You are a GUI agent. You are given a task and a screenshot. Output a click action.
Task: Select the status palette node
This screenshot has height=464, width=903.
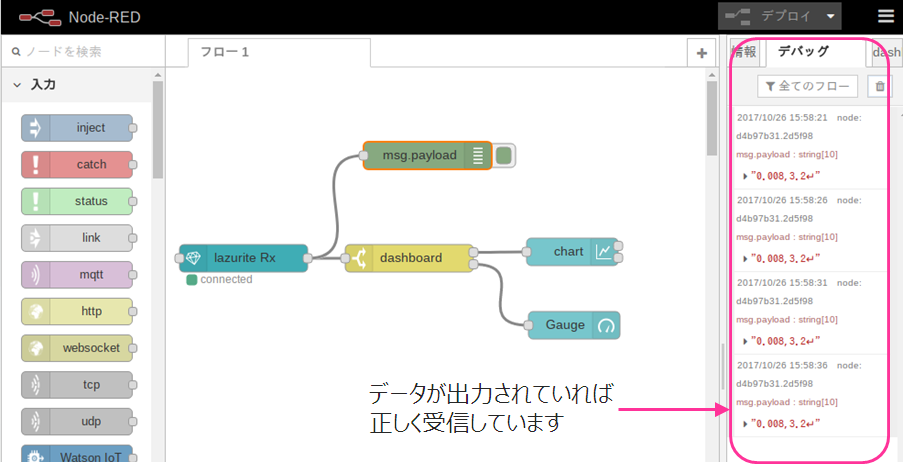tap(77, 201)
